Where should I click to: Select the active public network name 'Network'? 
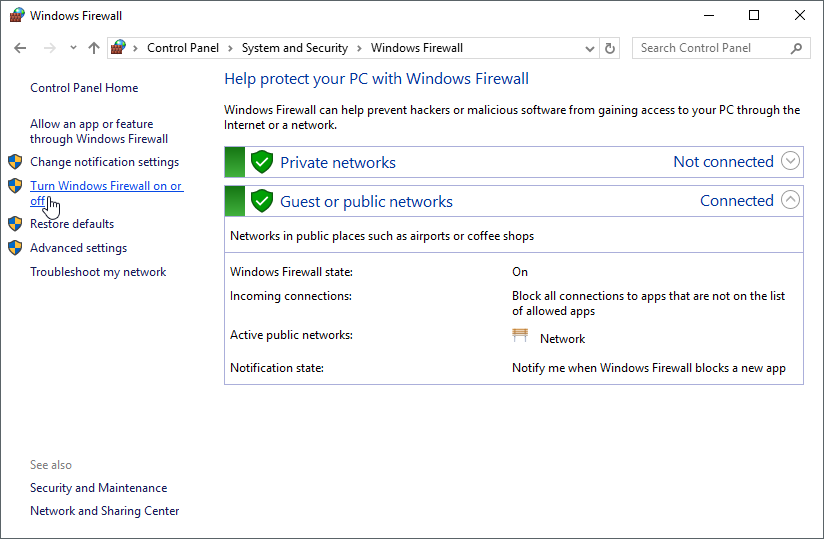562,339
